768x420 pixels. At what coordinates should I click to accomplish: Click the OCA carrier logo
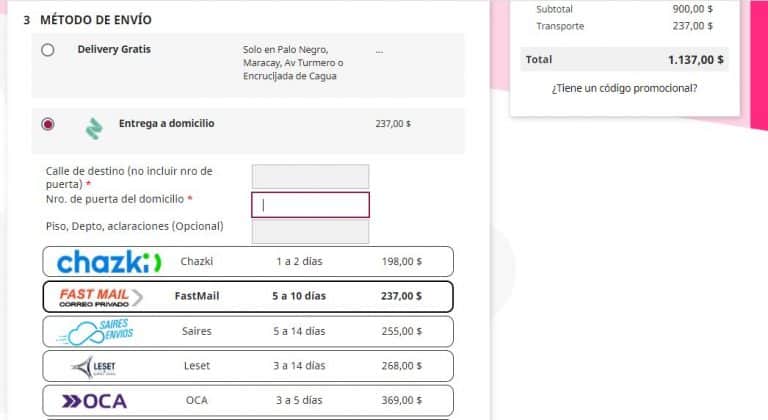click(95, 401)
